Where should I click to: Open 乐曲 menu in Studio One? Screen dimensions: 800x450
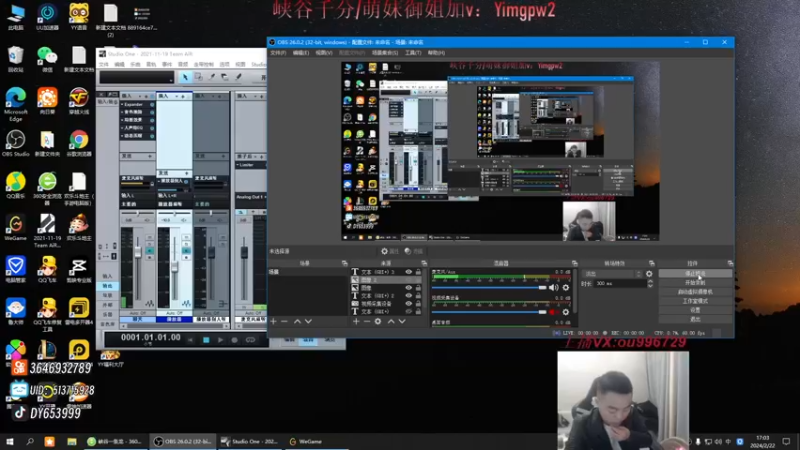pyautogui.click(x=135, y=64)
